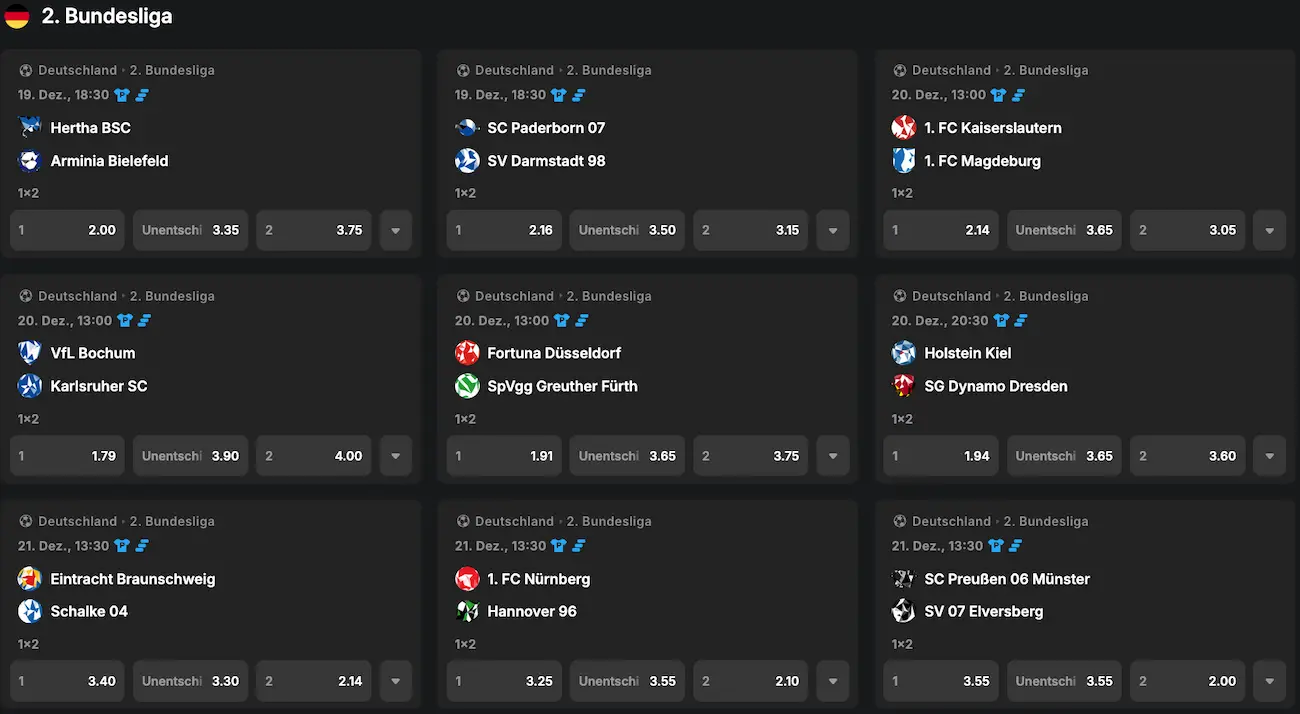Click the German flag beside 2. Bundesliga title
Viewport: 1300px width, 714px height.
(16, 16)
